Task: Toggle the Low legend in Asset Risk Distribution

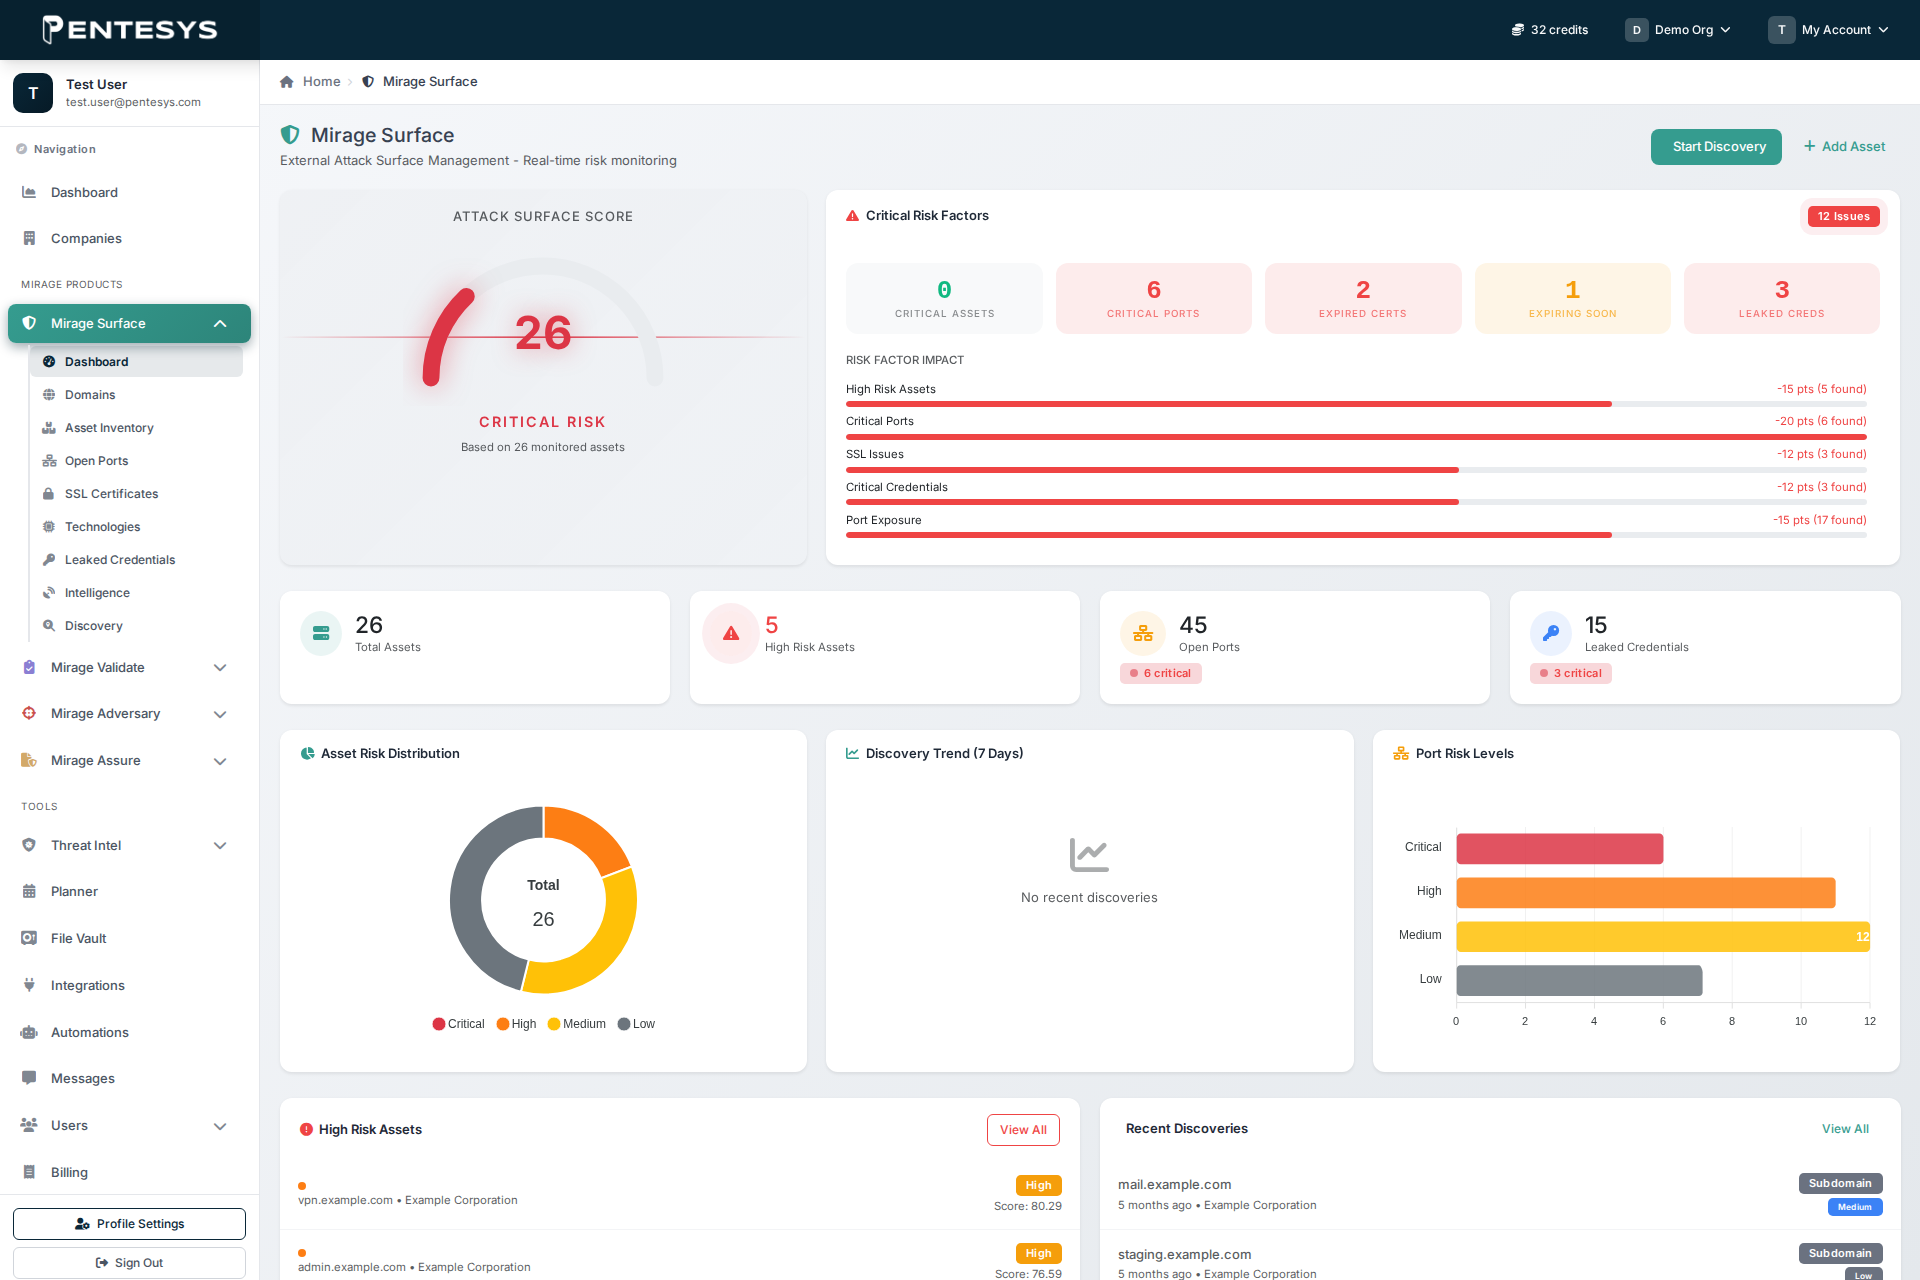Action: (636, 1024)
